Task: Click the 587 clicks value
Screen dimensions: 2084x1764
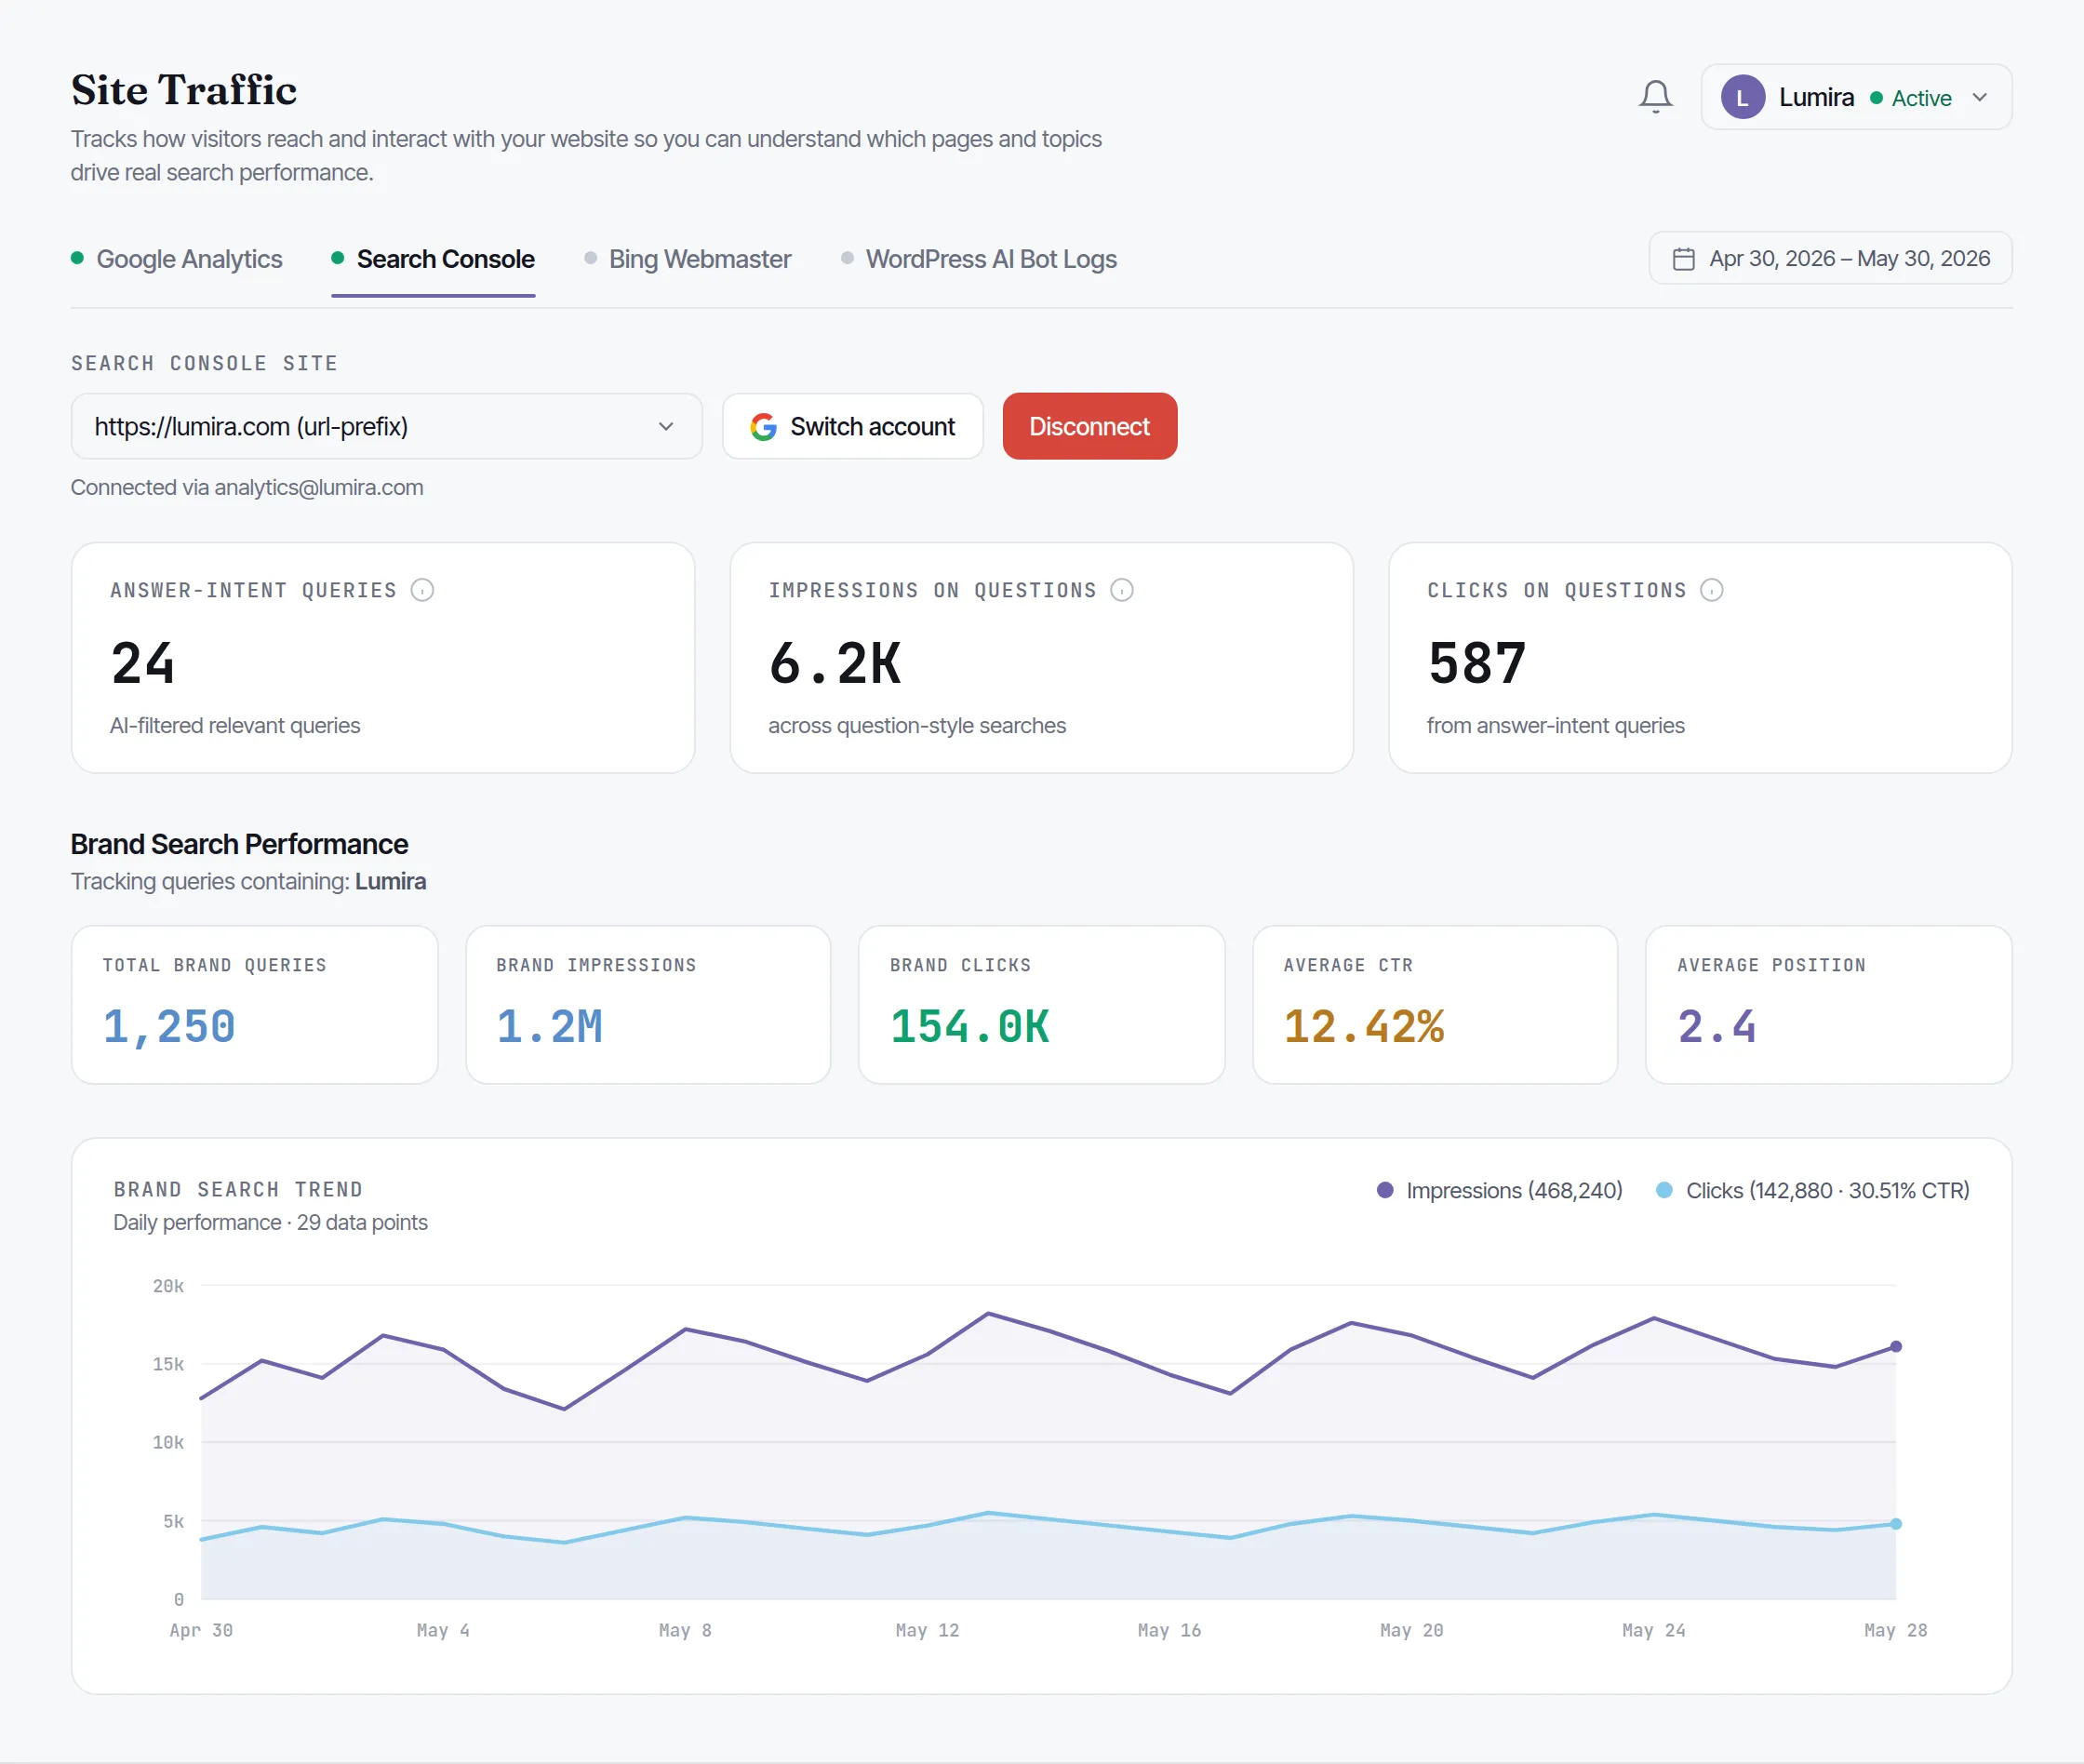Action: 1477,663
